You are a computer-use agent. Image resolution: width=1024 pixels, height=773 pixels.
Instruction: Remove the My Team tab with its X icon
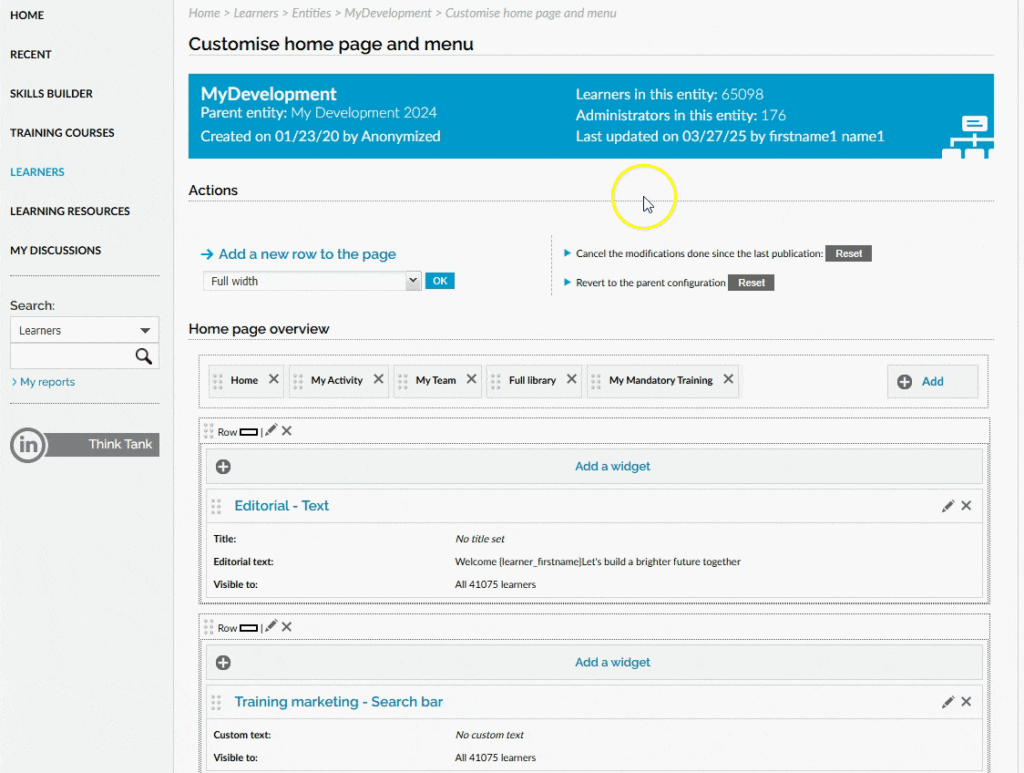click(471, 380)
